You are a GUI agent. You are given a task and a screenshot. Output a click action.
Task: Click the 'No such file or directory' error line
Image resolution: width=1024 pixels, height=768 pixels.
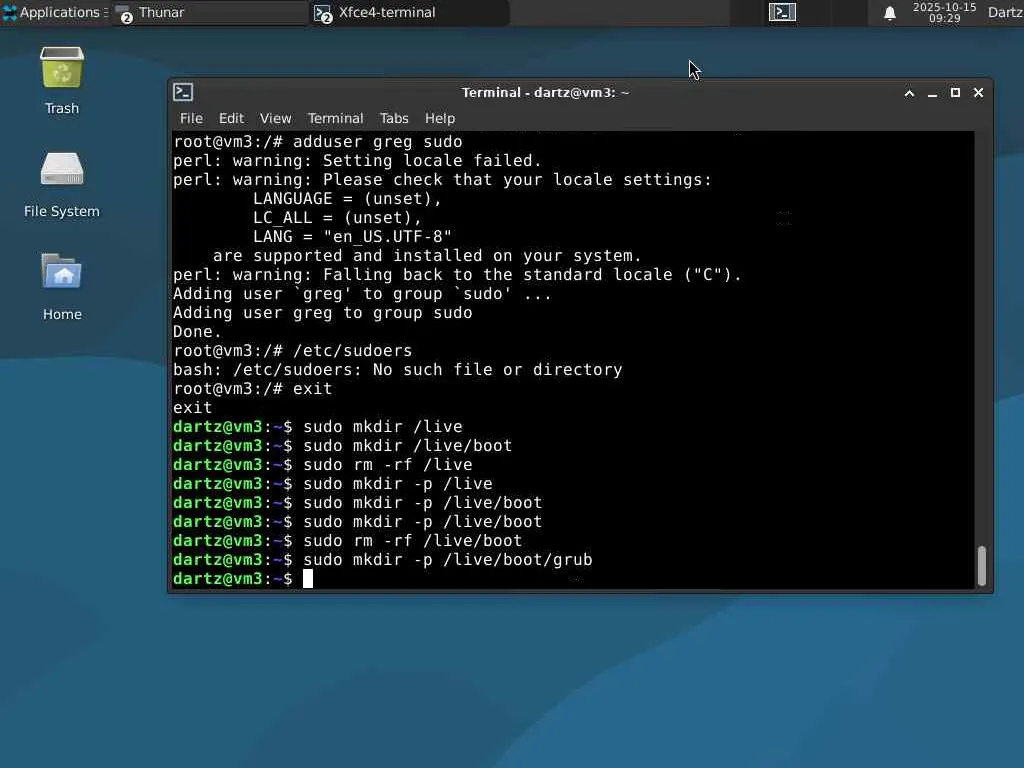[398, 370]
